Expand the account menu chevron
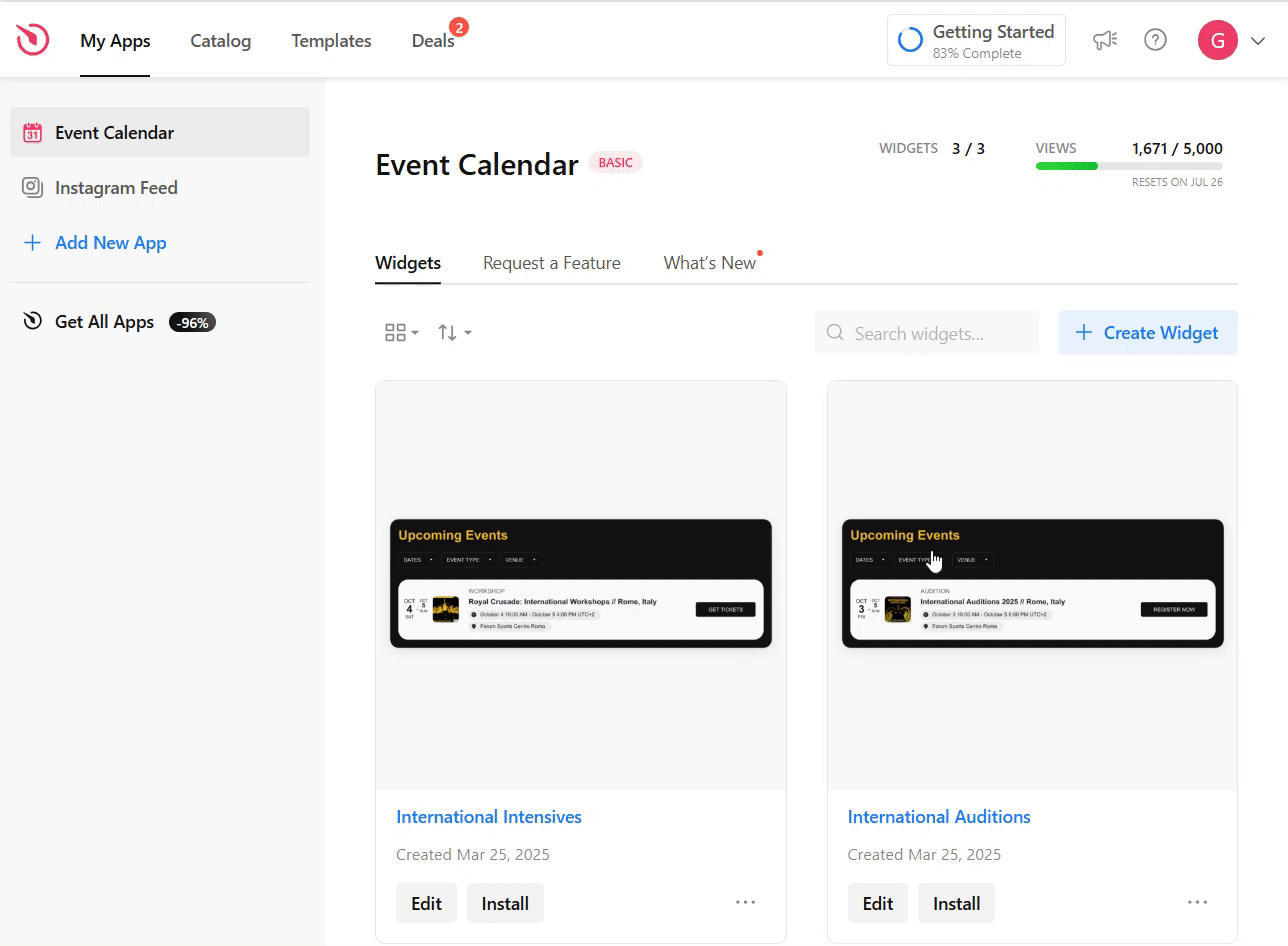 coord(1258,41)
